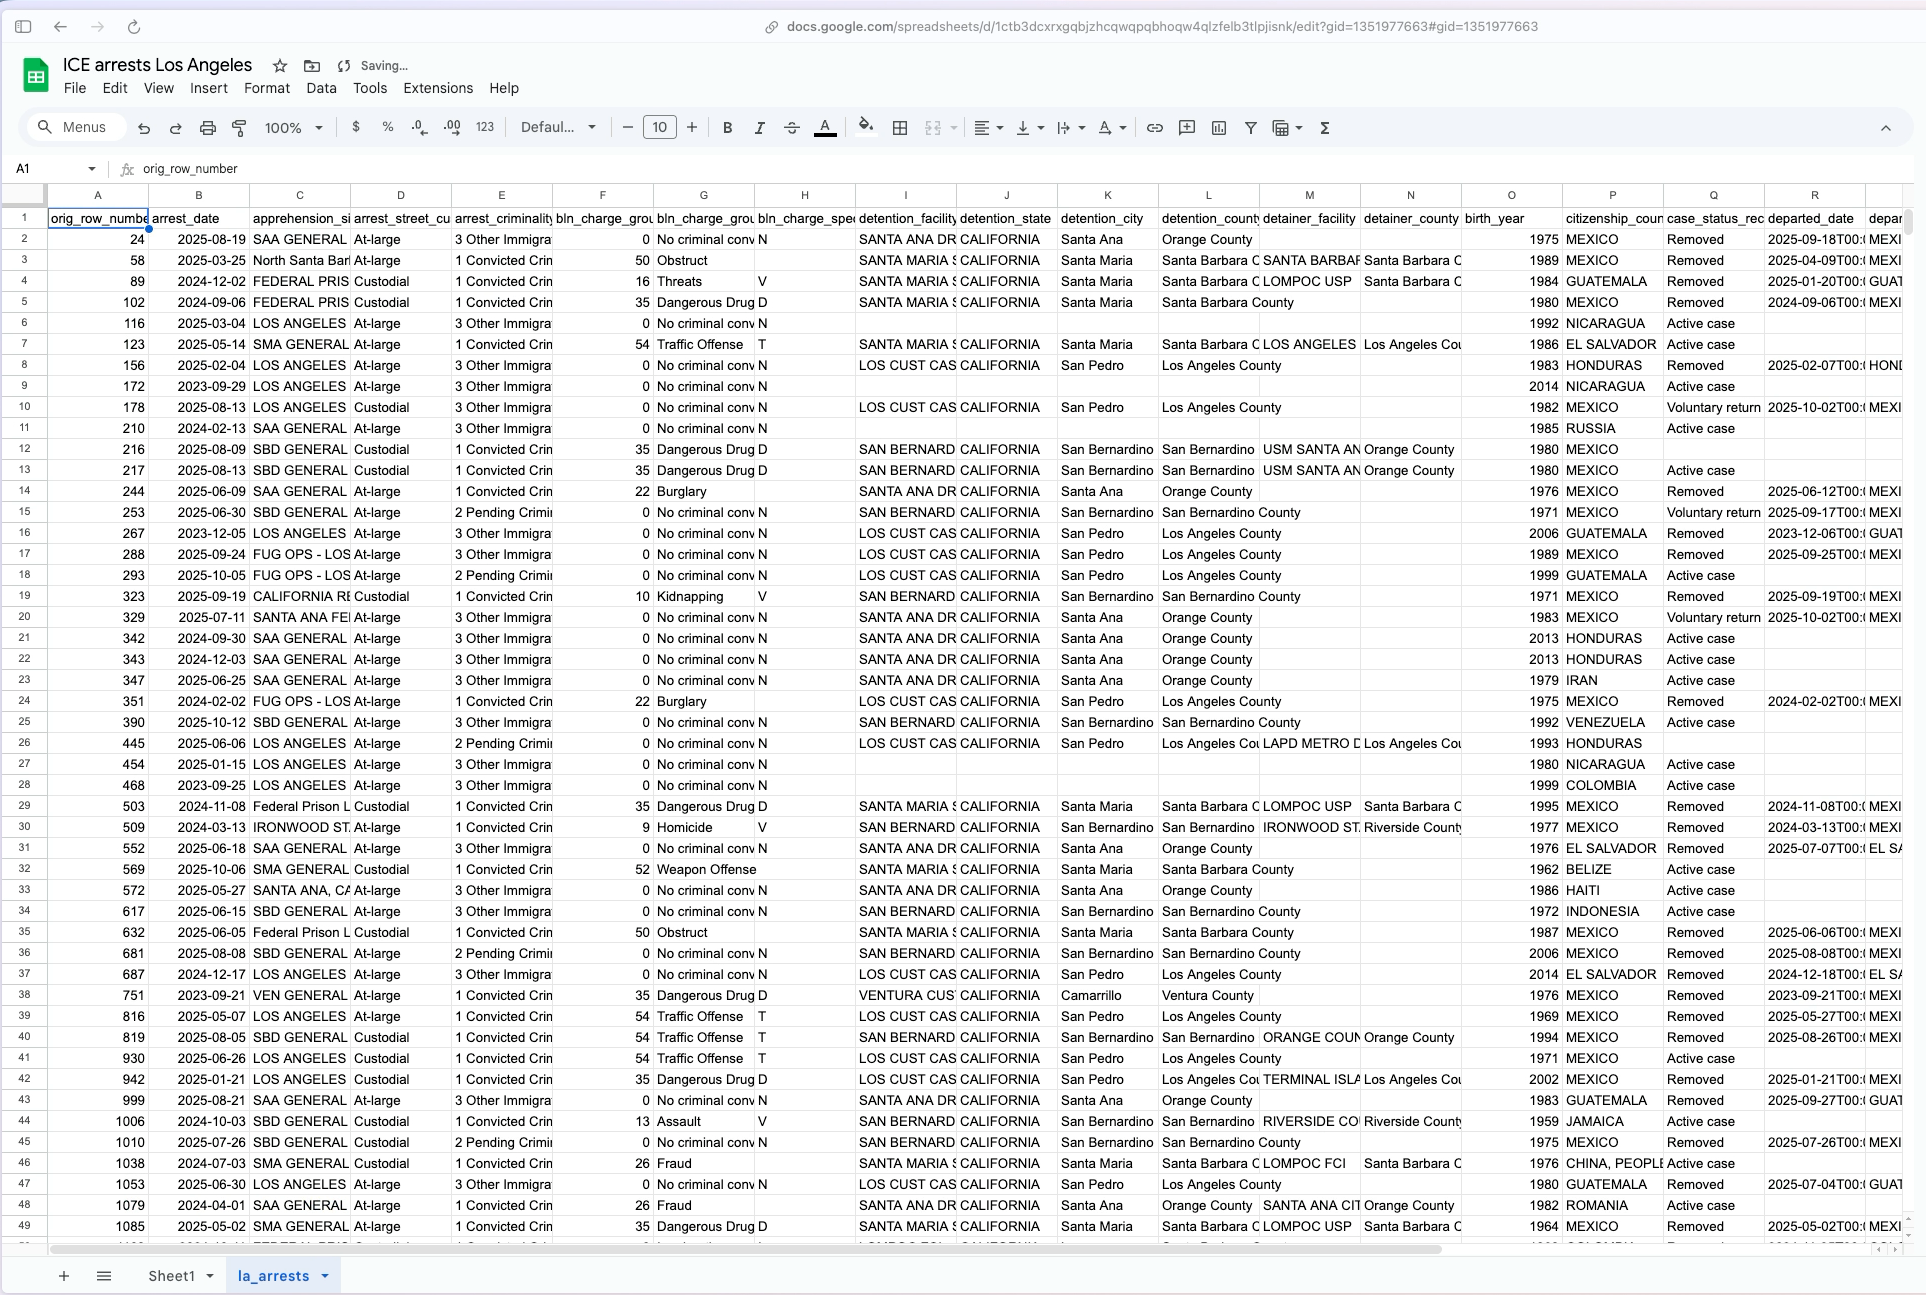
Task: Click the functions sigma icon
Action: [1324, 128]
